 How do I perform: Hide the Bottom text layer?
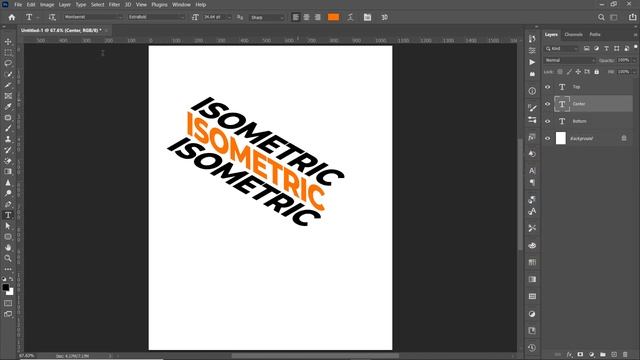(x=548, y=121)
